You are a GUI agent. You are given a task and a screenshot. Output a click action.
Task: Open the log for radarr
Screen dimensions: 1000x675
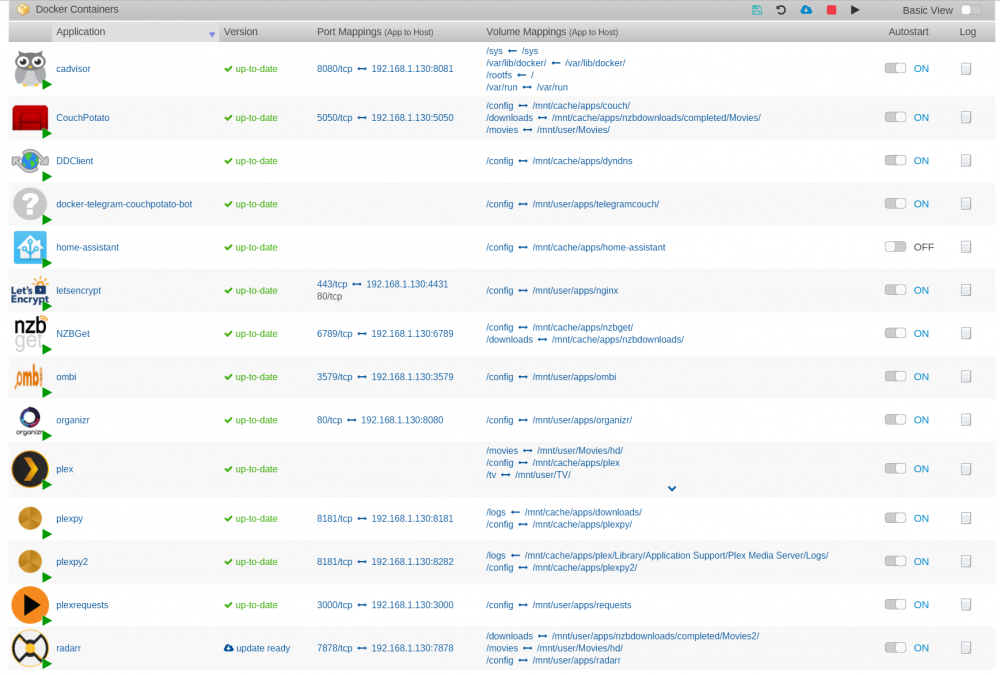pyautogui.click(x=966, y=648)
